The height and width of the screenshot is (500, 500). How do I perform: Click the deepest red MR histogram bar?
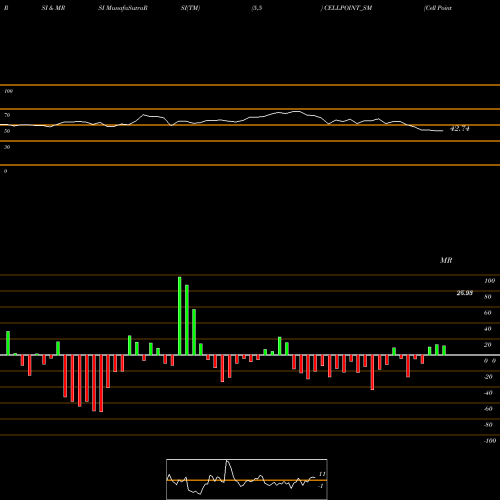click(x=101, y=383)
